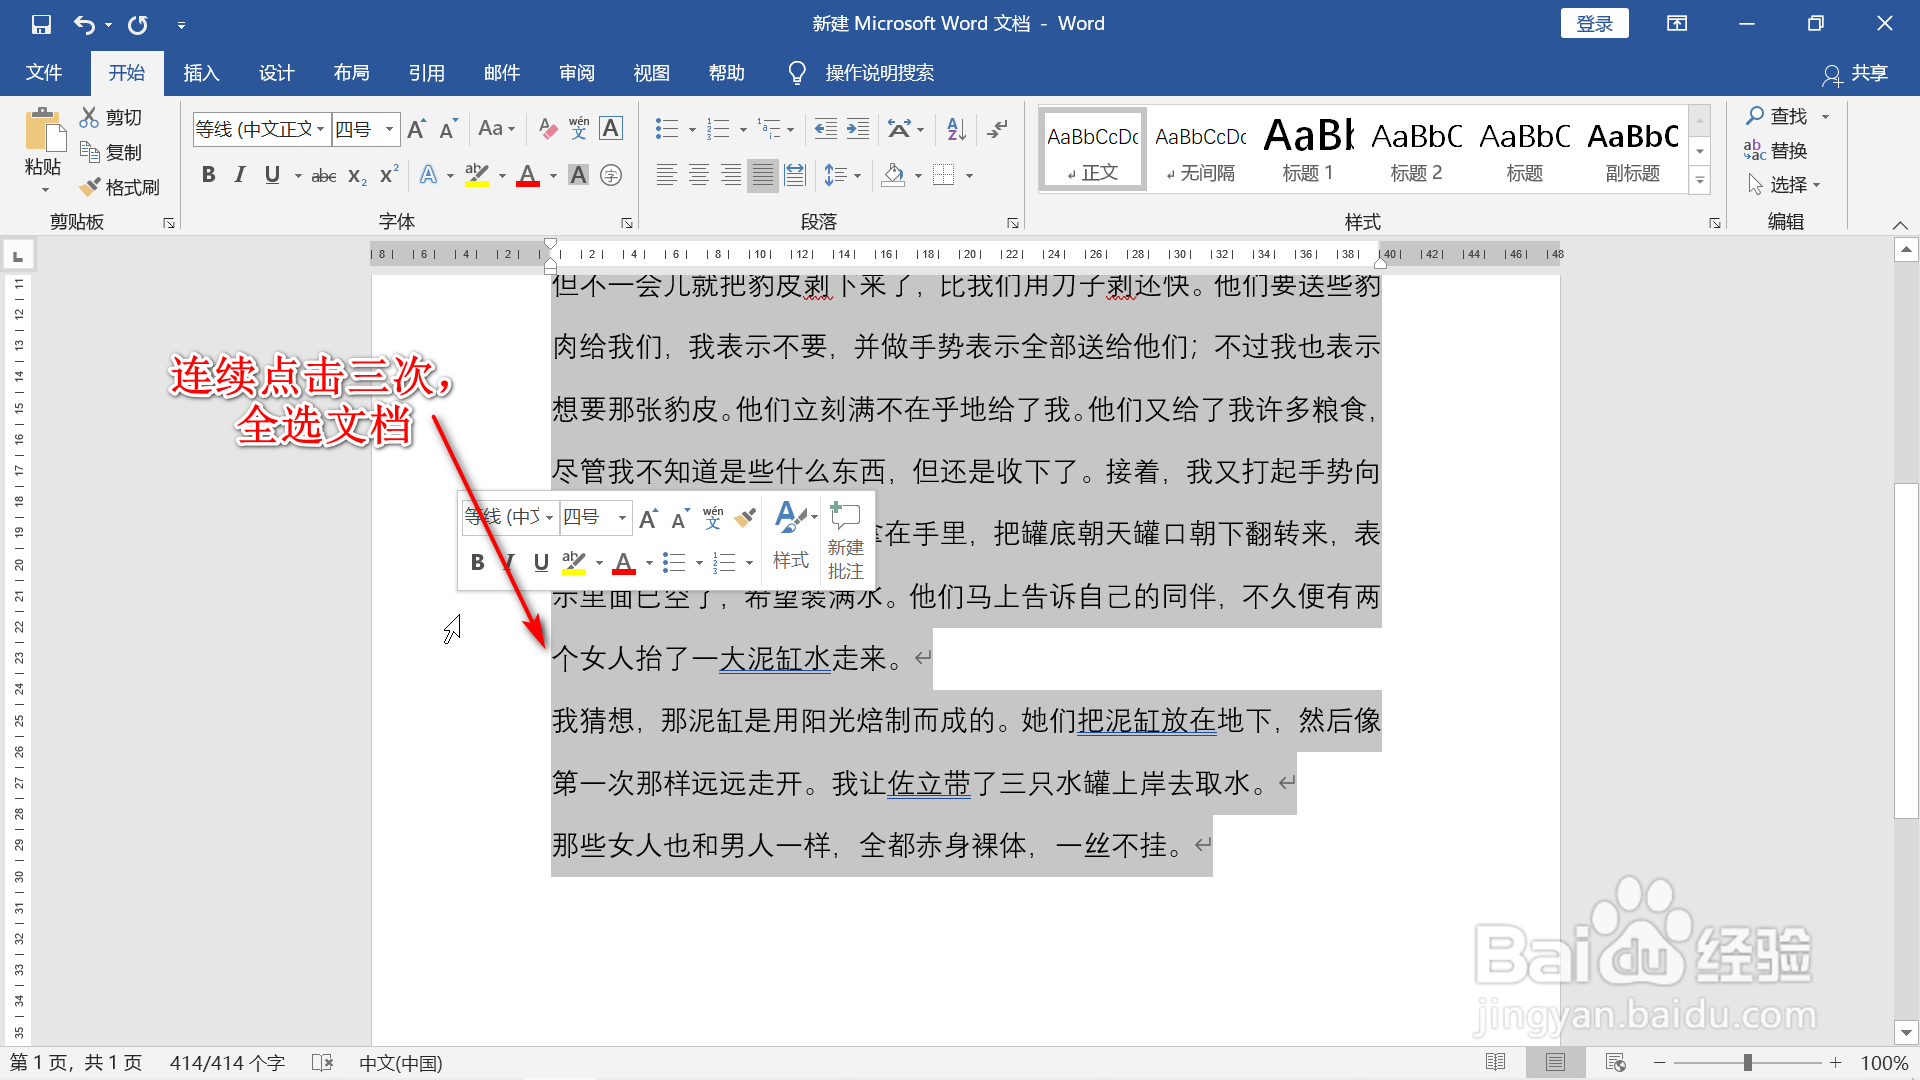Toggle italic formatting
This screenshot has height=1080, width=1920.
point(239,174)
